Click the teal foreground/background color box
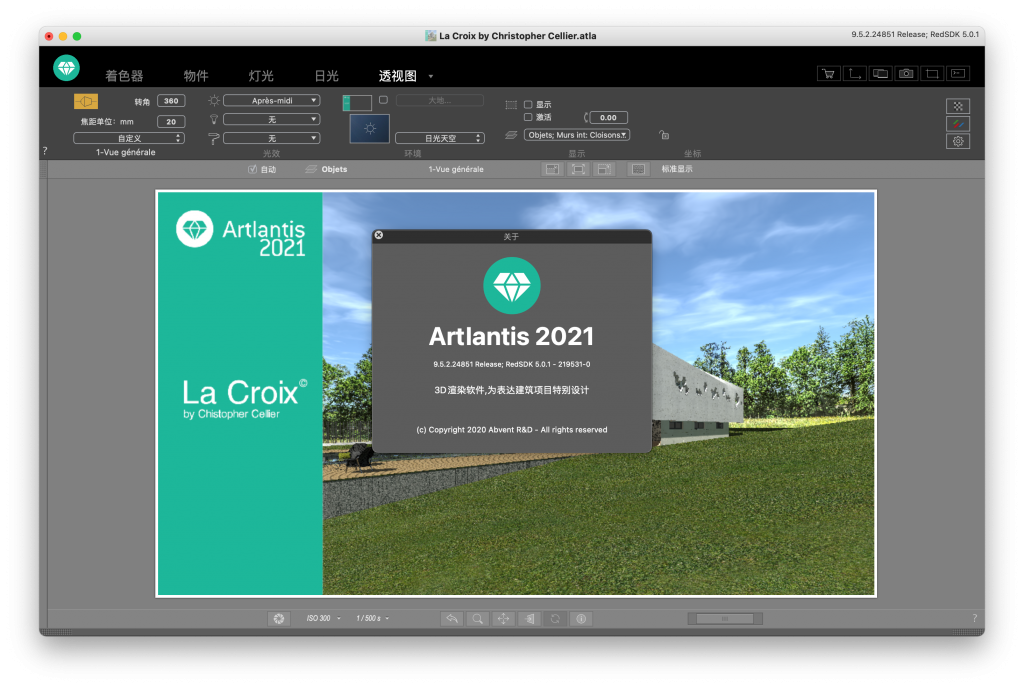1024x688 pixels. [x=357, y=102]
